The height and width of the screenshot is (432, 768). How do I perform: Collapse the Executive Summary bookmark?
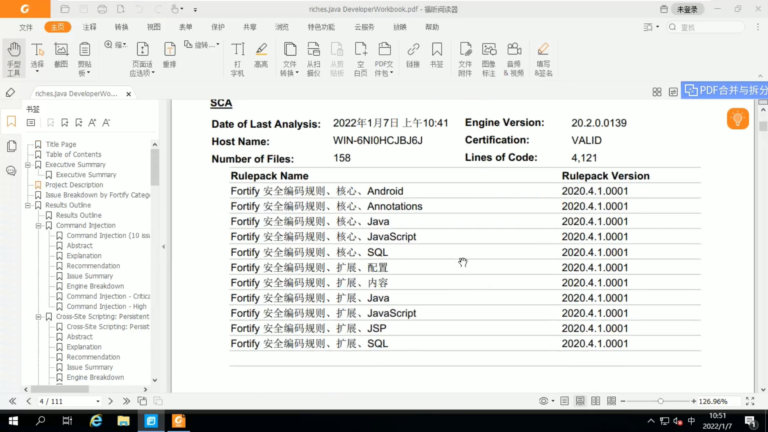(x=28, y=165)
